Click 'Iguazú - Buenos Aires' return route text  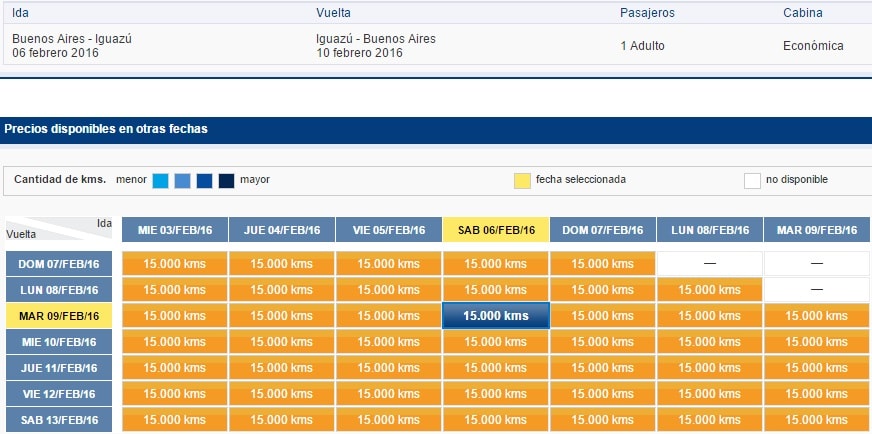376,39
